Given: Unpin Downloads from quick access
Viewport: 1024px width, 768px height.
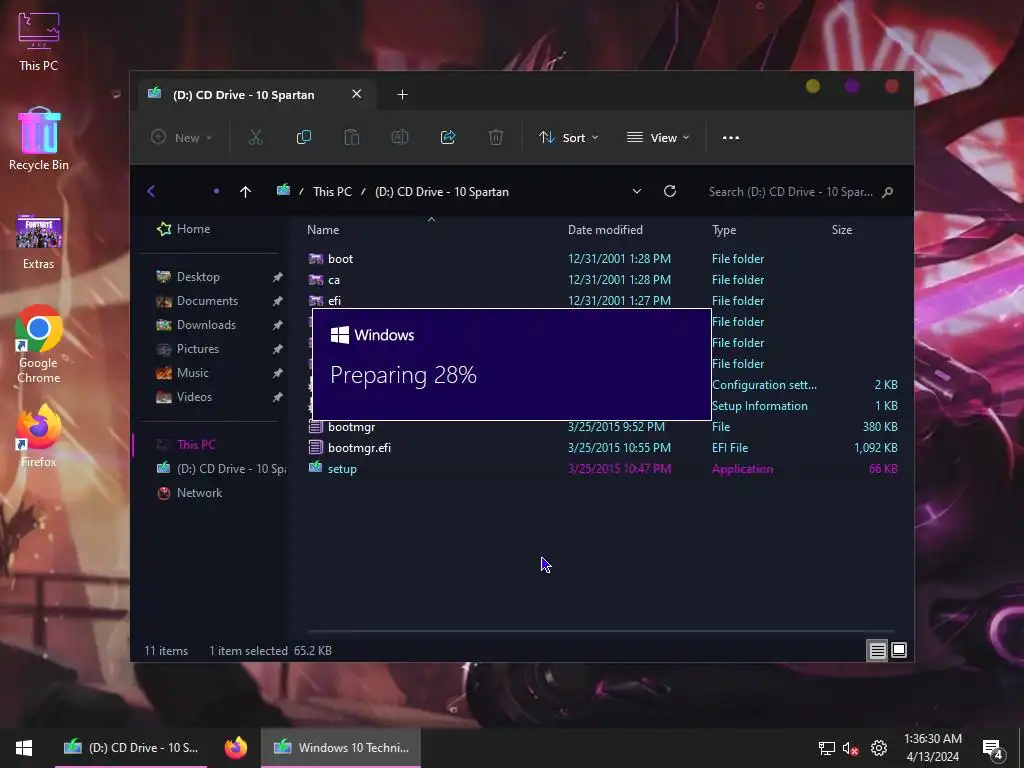Looking at the screenshot, I should (278, 325).
